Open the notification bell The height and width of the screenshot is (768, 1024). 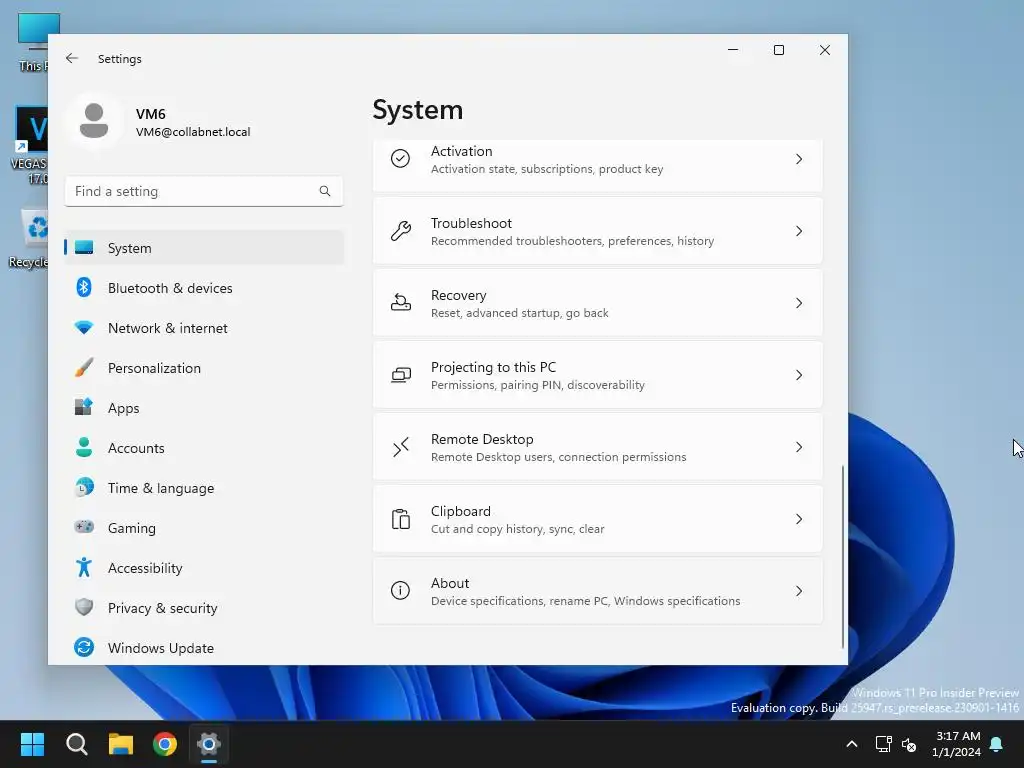click(997, 744)
